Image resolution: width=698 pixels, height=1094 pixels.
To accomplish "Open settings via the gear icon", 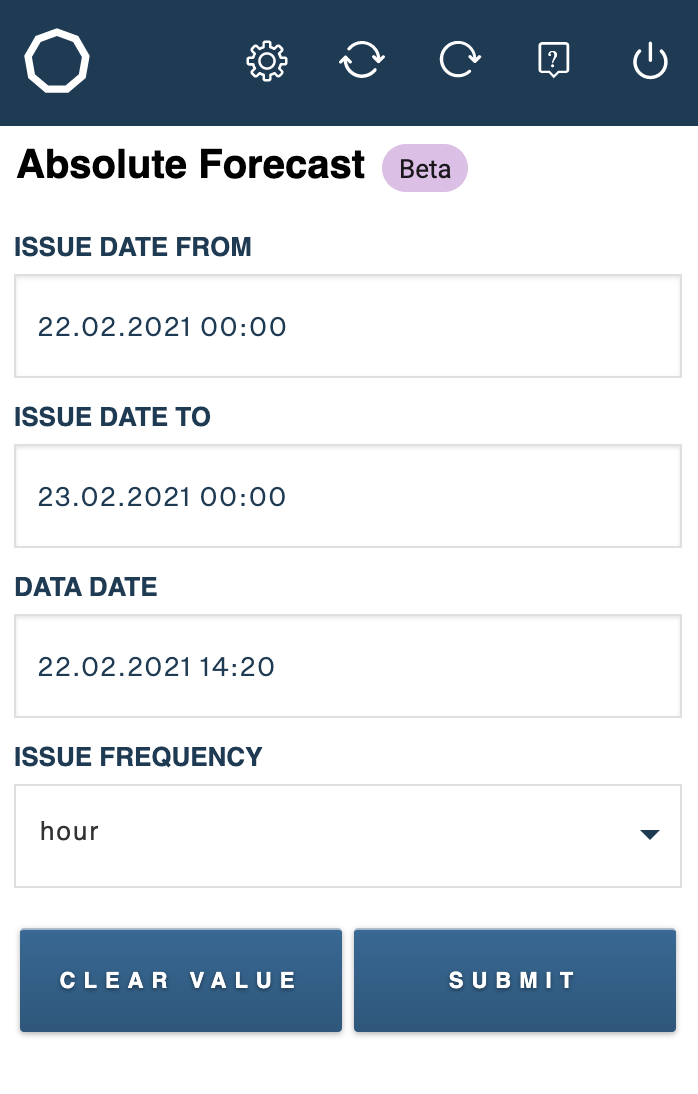I will tap(267, 61).
